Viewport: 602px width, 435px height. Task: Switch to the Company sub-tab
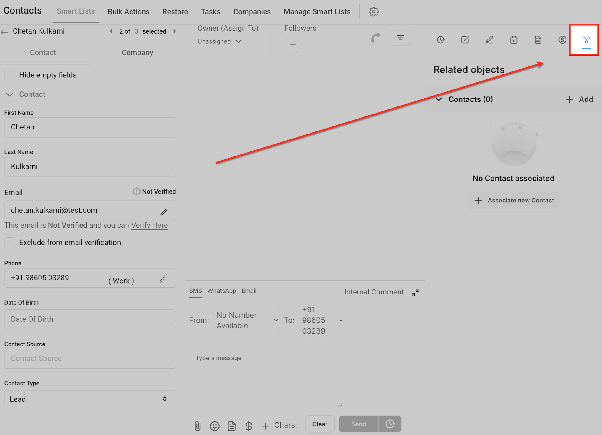(x=137, y=53)
